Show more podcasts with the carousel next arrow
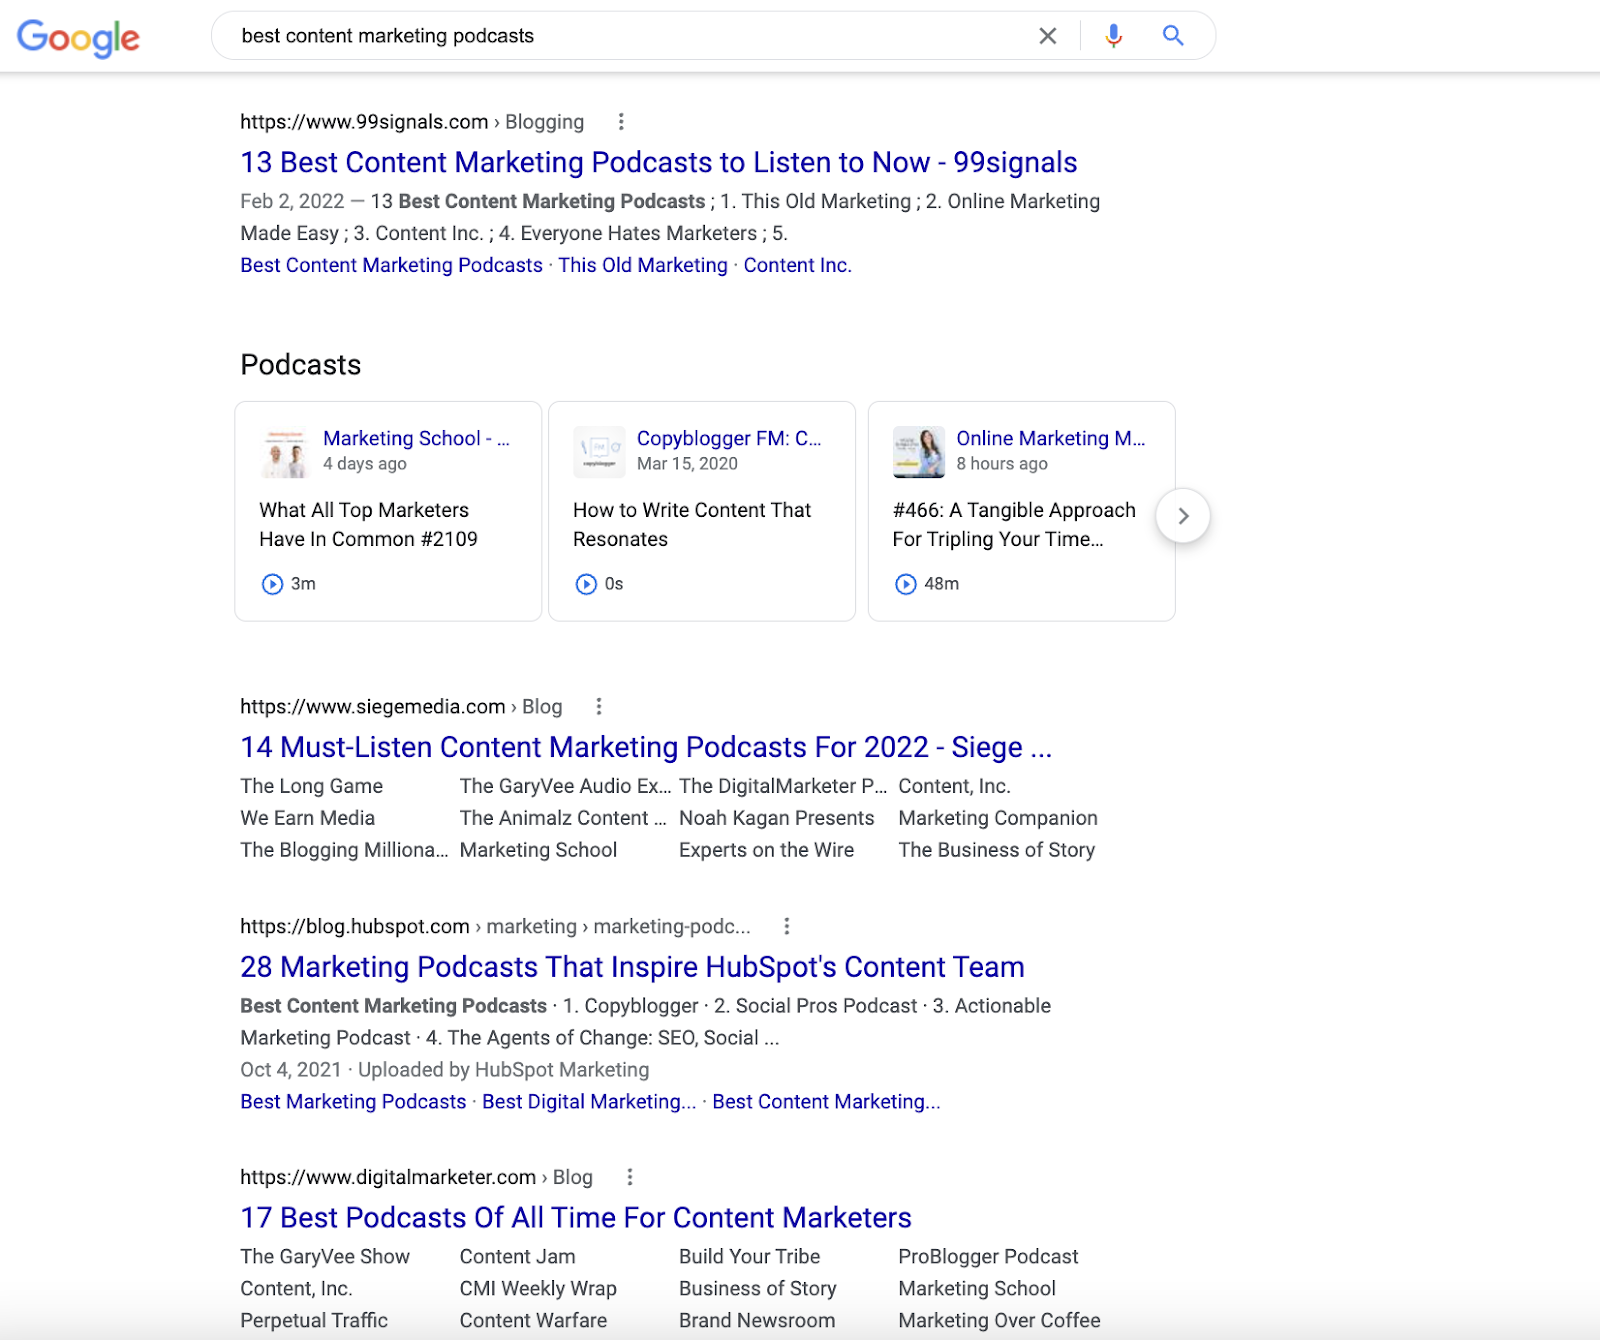This screenshot has height=1340, width=1600. (1183, 516)
